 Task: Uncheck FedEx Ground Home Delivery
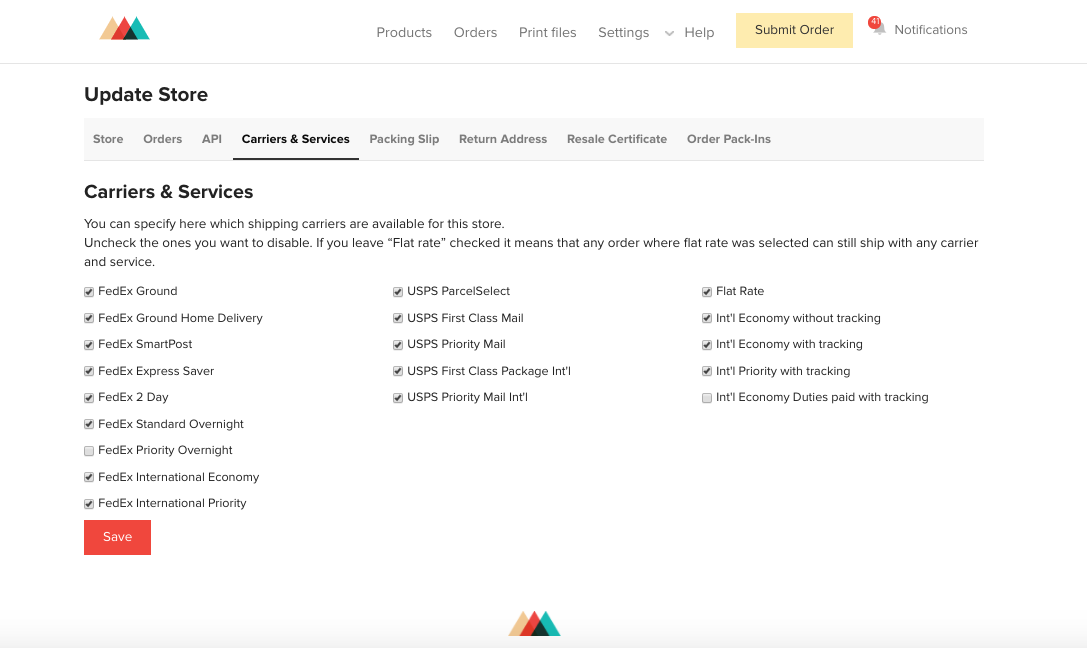89,318
